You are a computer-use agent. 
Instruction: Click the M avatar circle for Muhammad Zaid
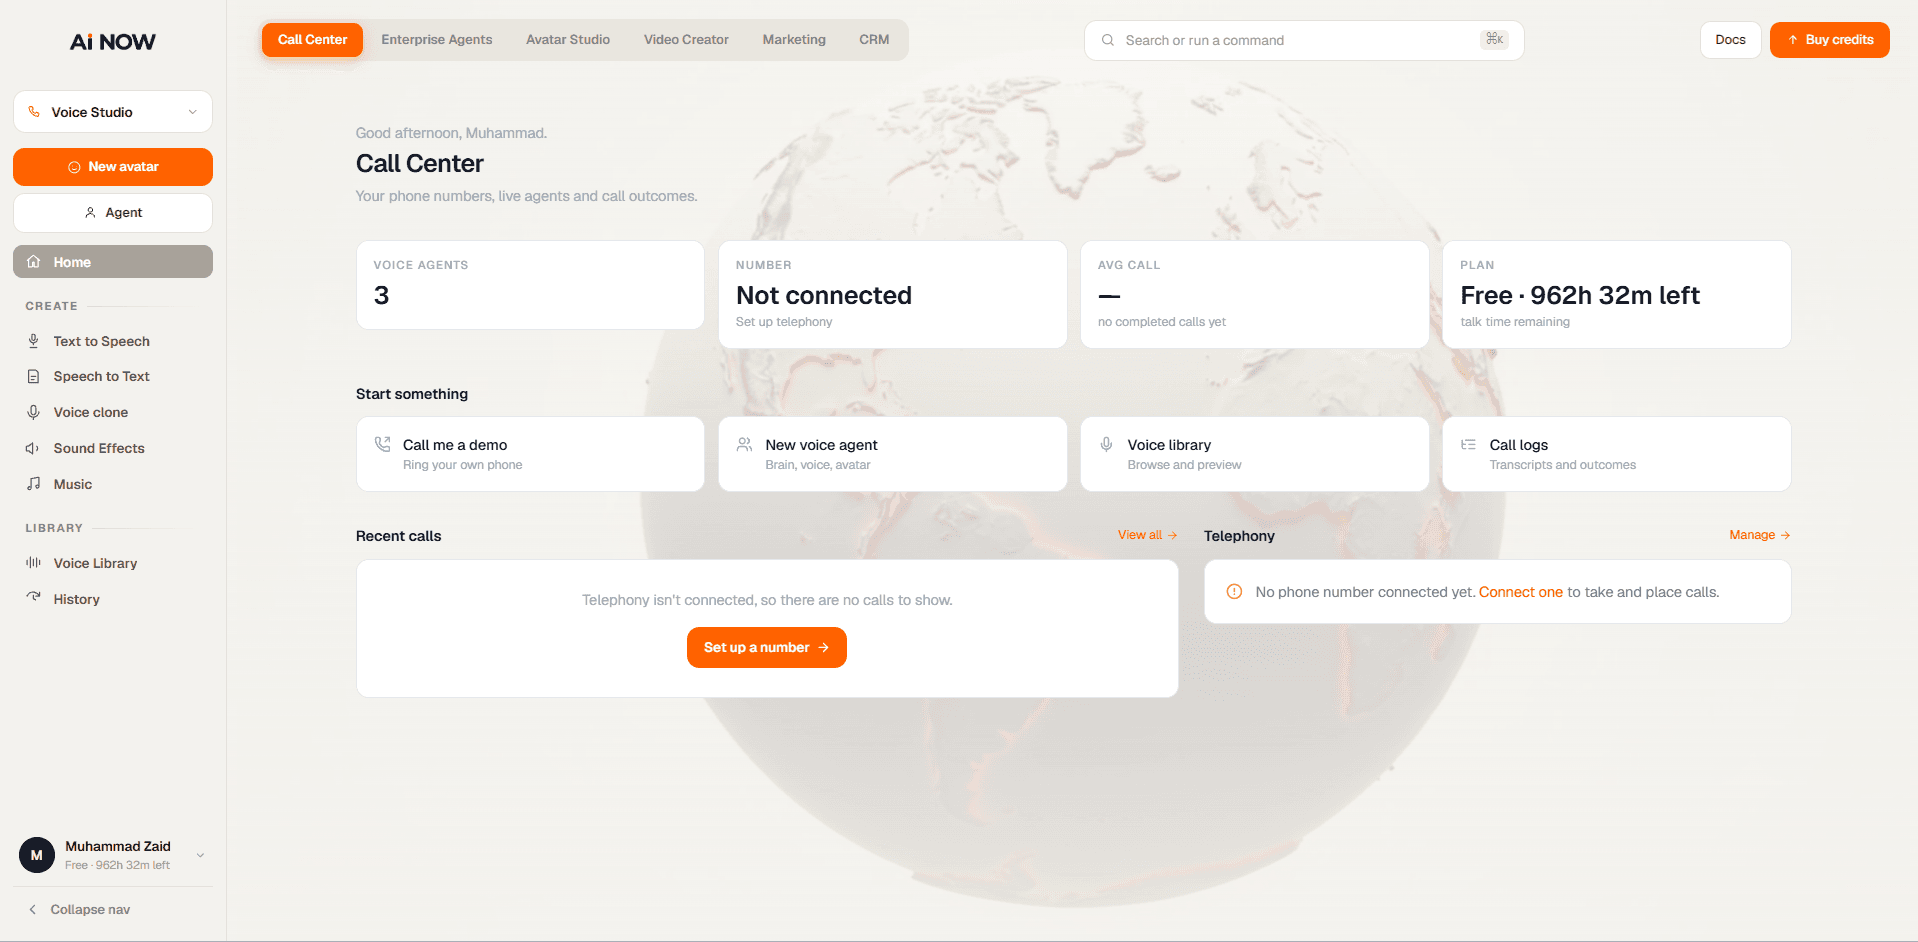37,855
